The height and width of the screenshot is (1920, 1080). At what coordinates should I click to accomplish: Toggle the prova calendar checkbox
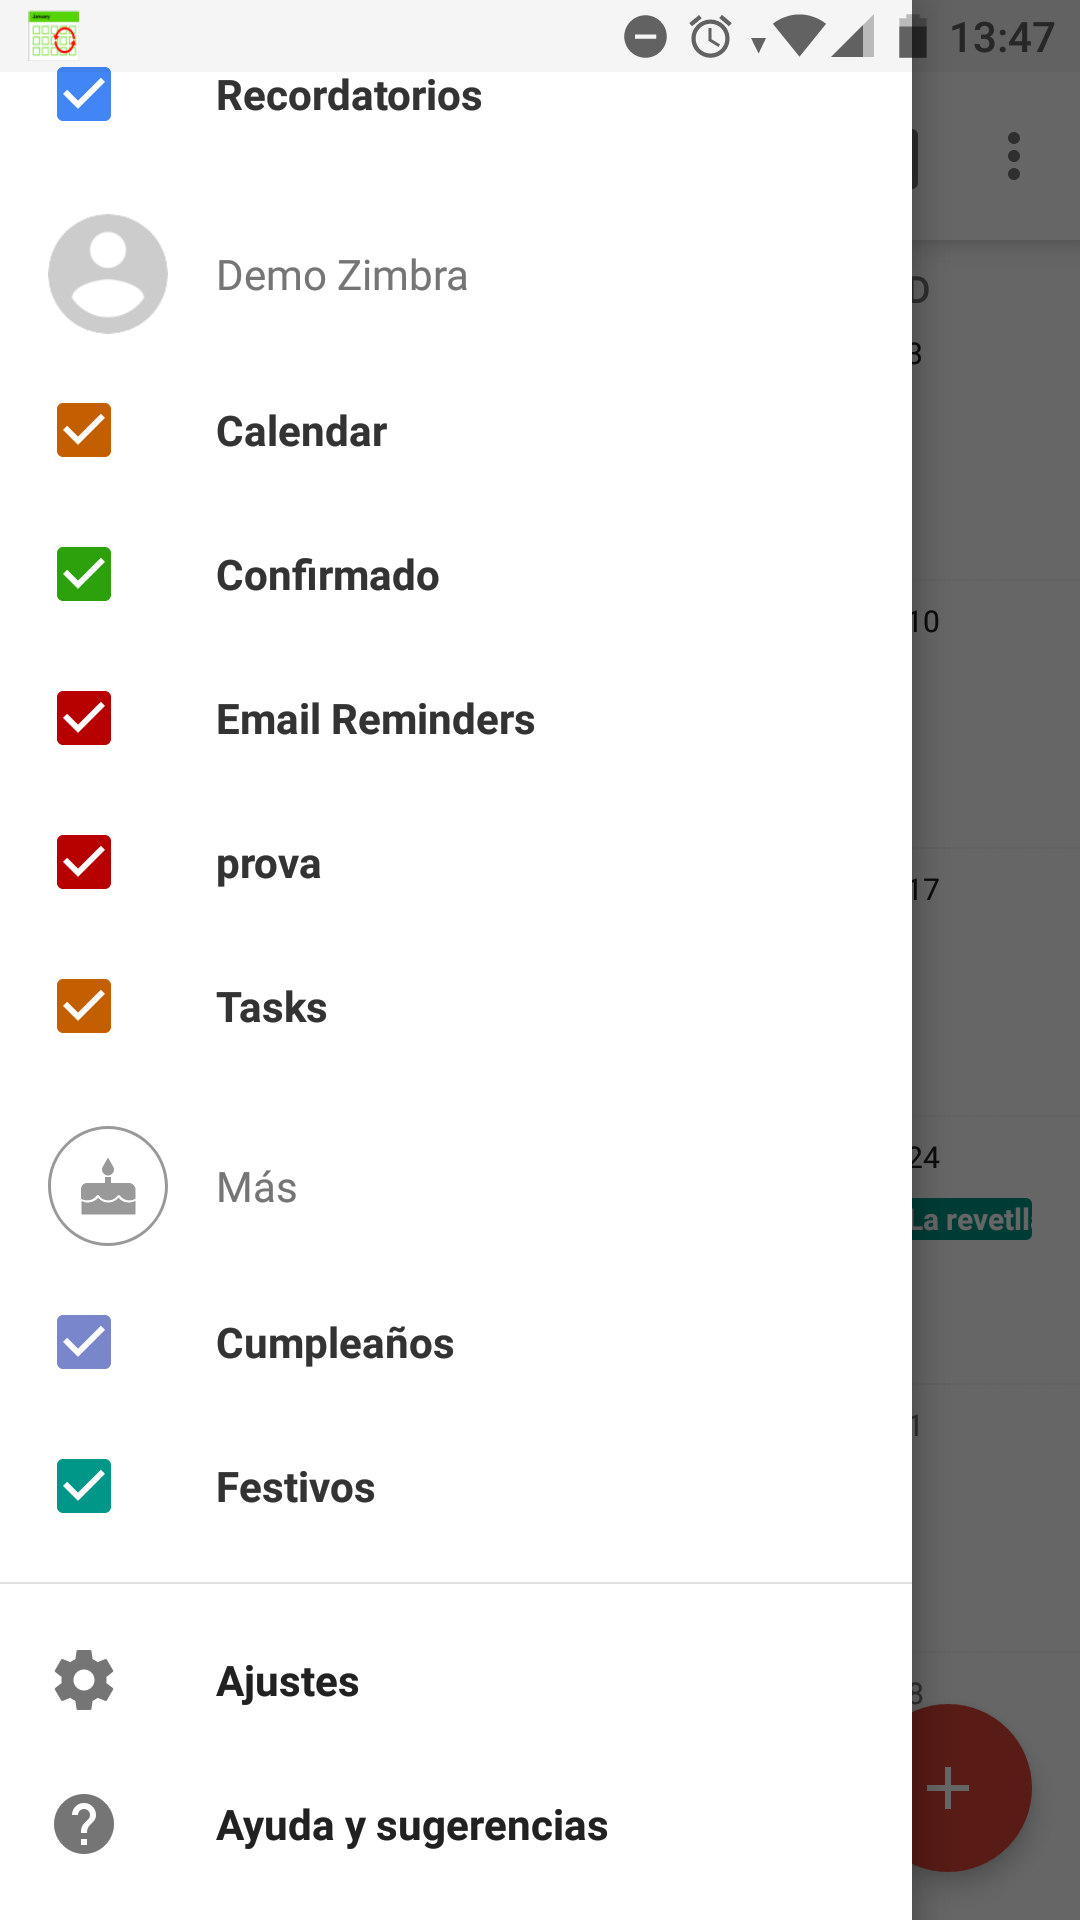84,862
